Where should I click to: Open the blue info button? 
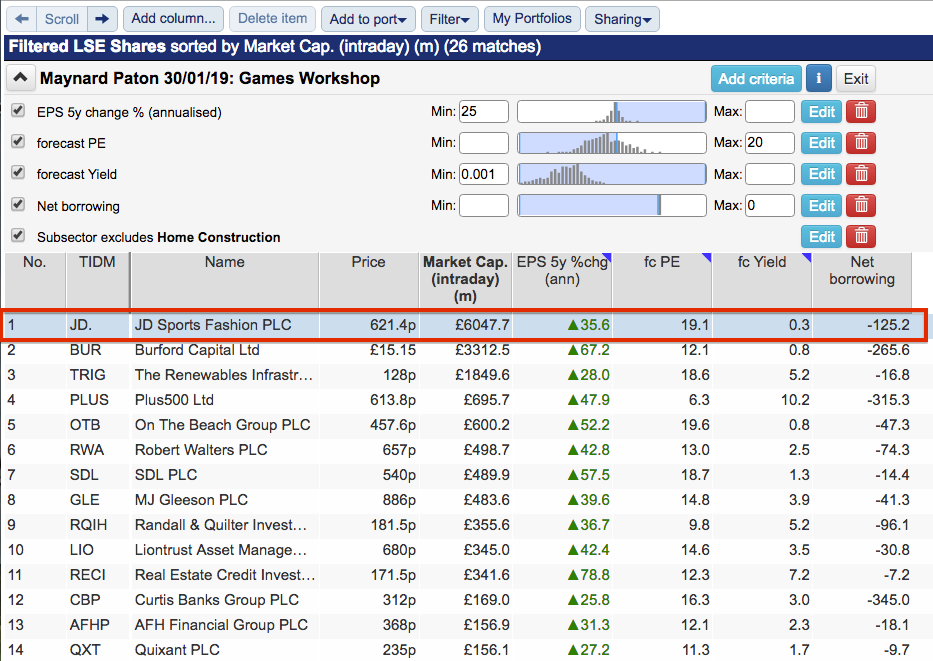[818, 79]
